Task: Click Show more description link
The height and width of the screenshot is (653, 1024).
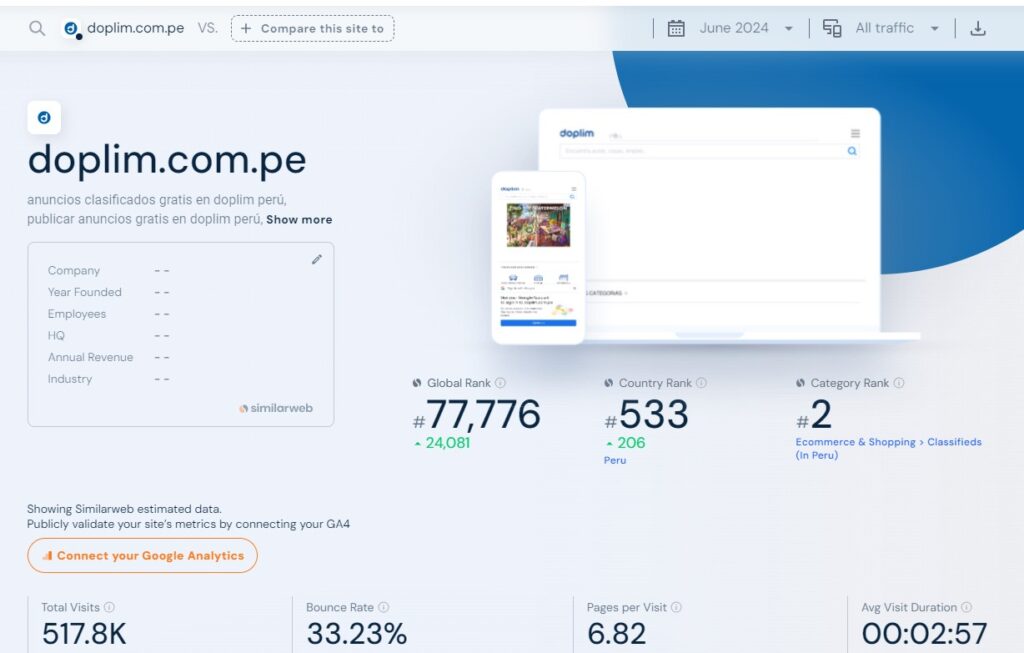Action: click(299, 219)
